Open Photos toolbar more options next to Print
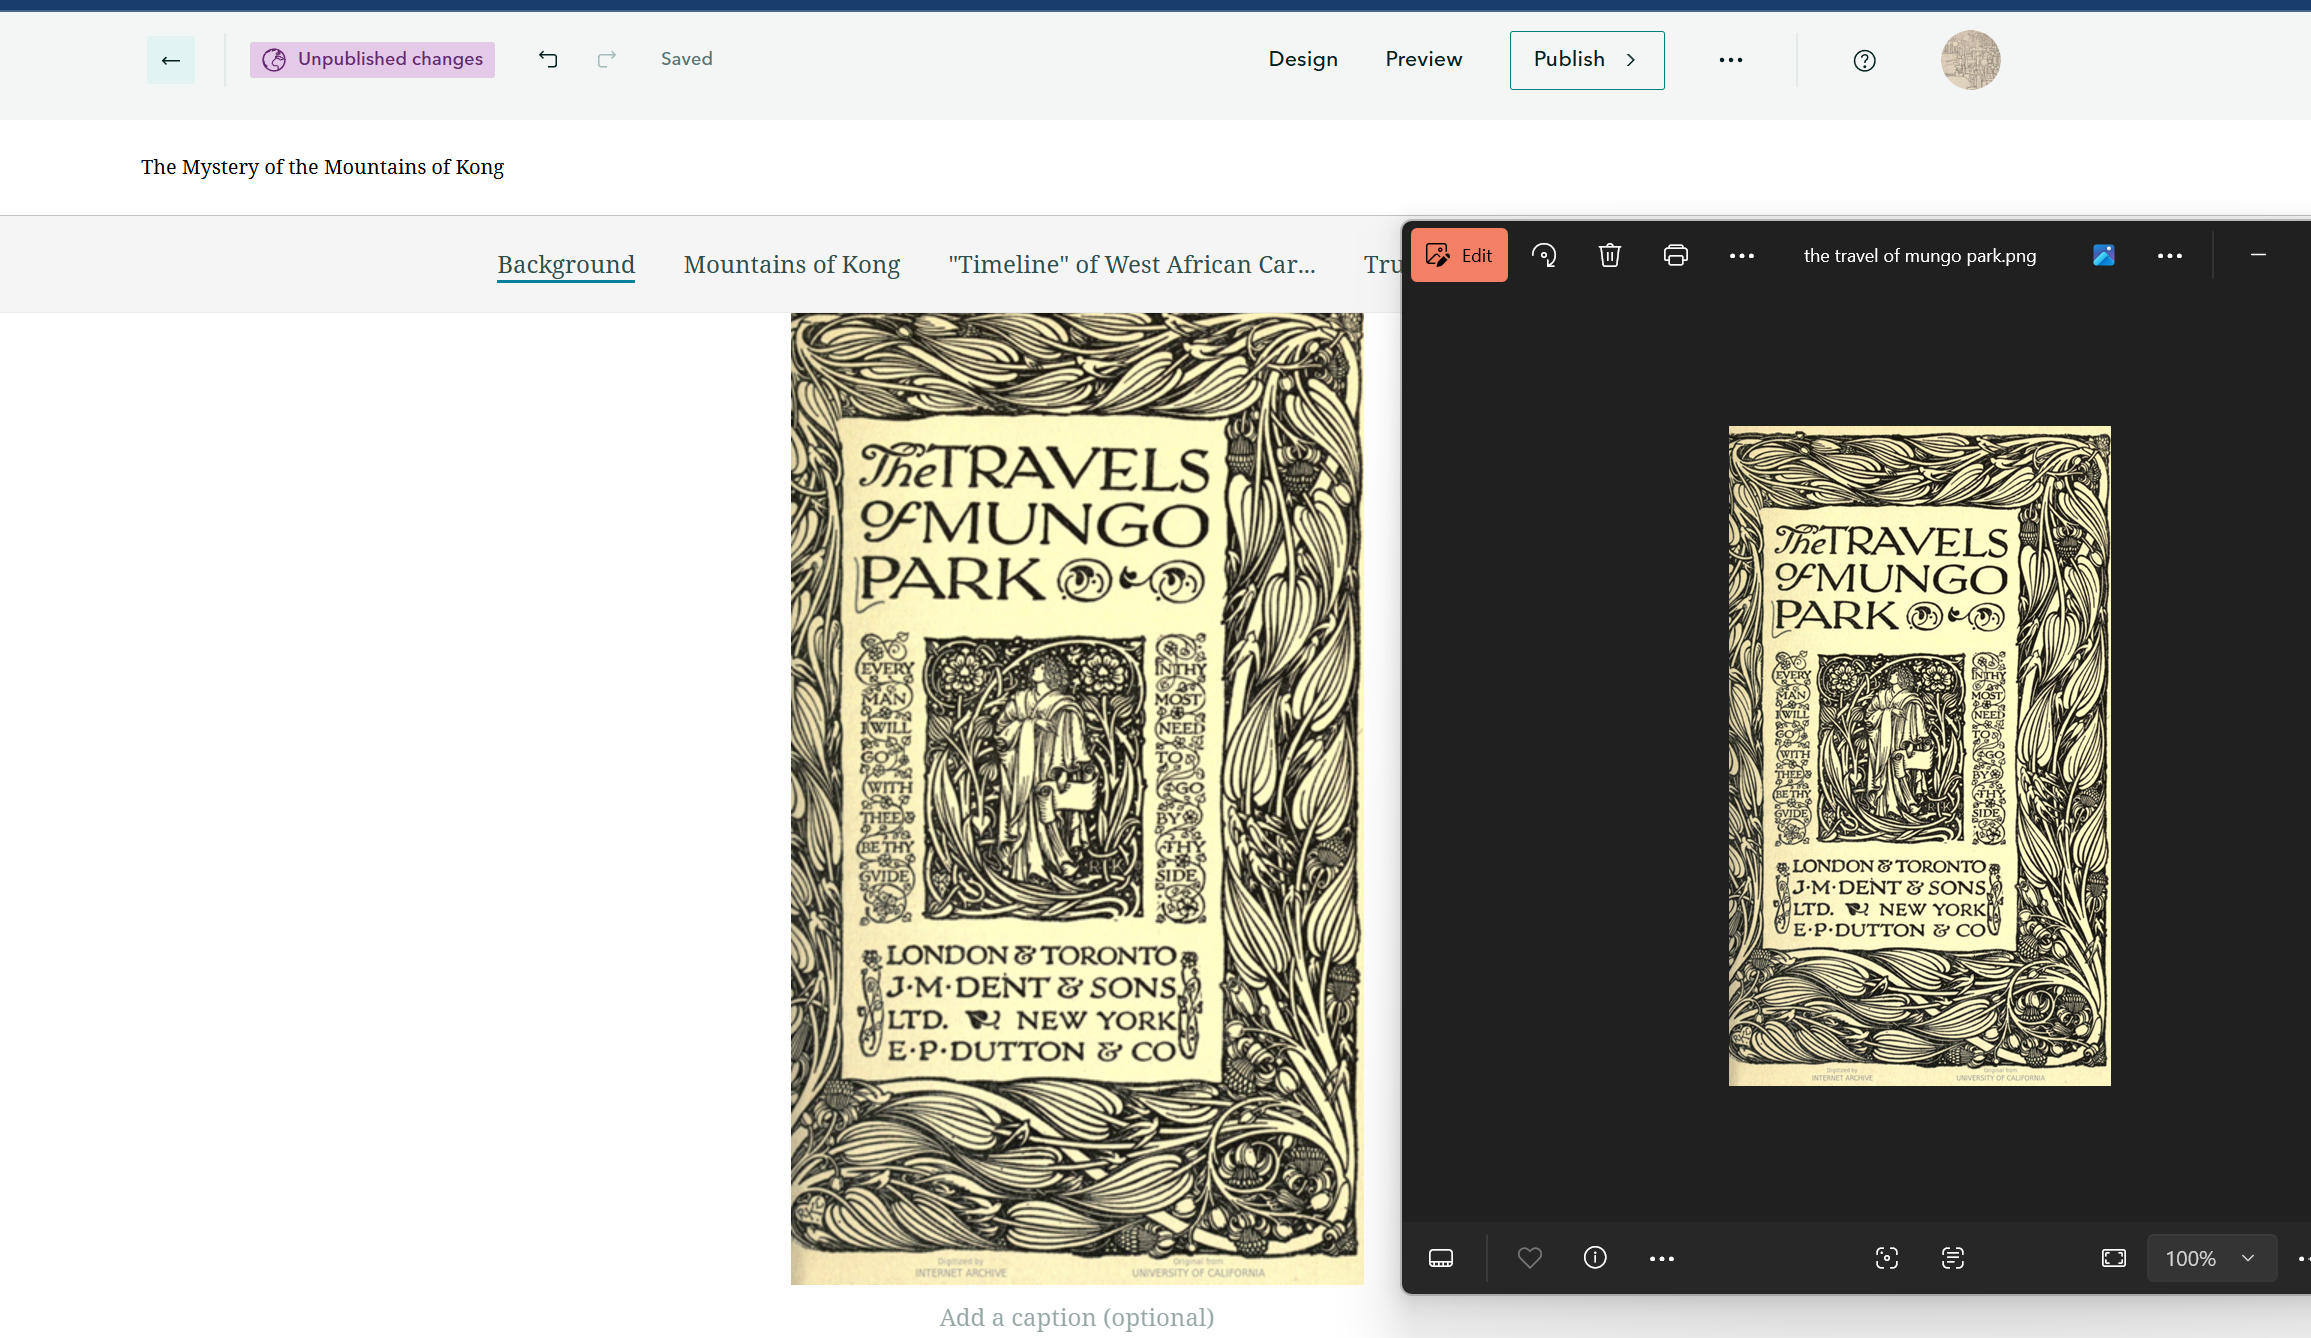This screenshot has height=1338, width=2311. (1742, 255)
